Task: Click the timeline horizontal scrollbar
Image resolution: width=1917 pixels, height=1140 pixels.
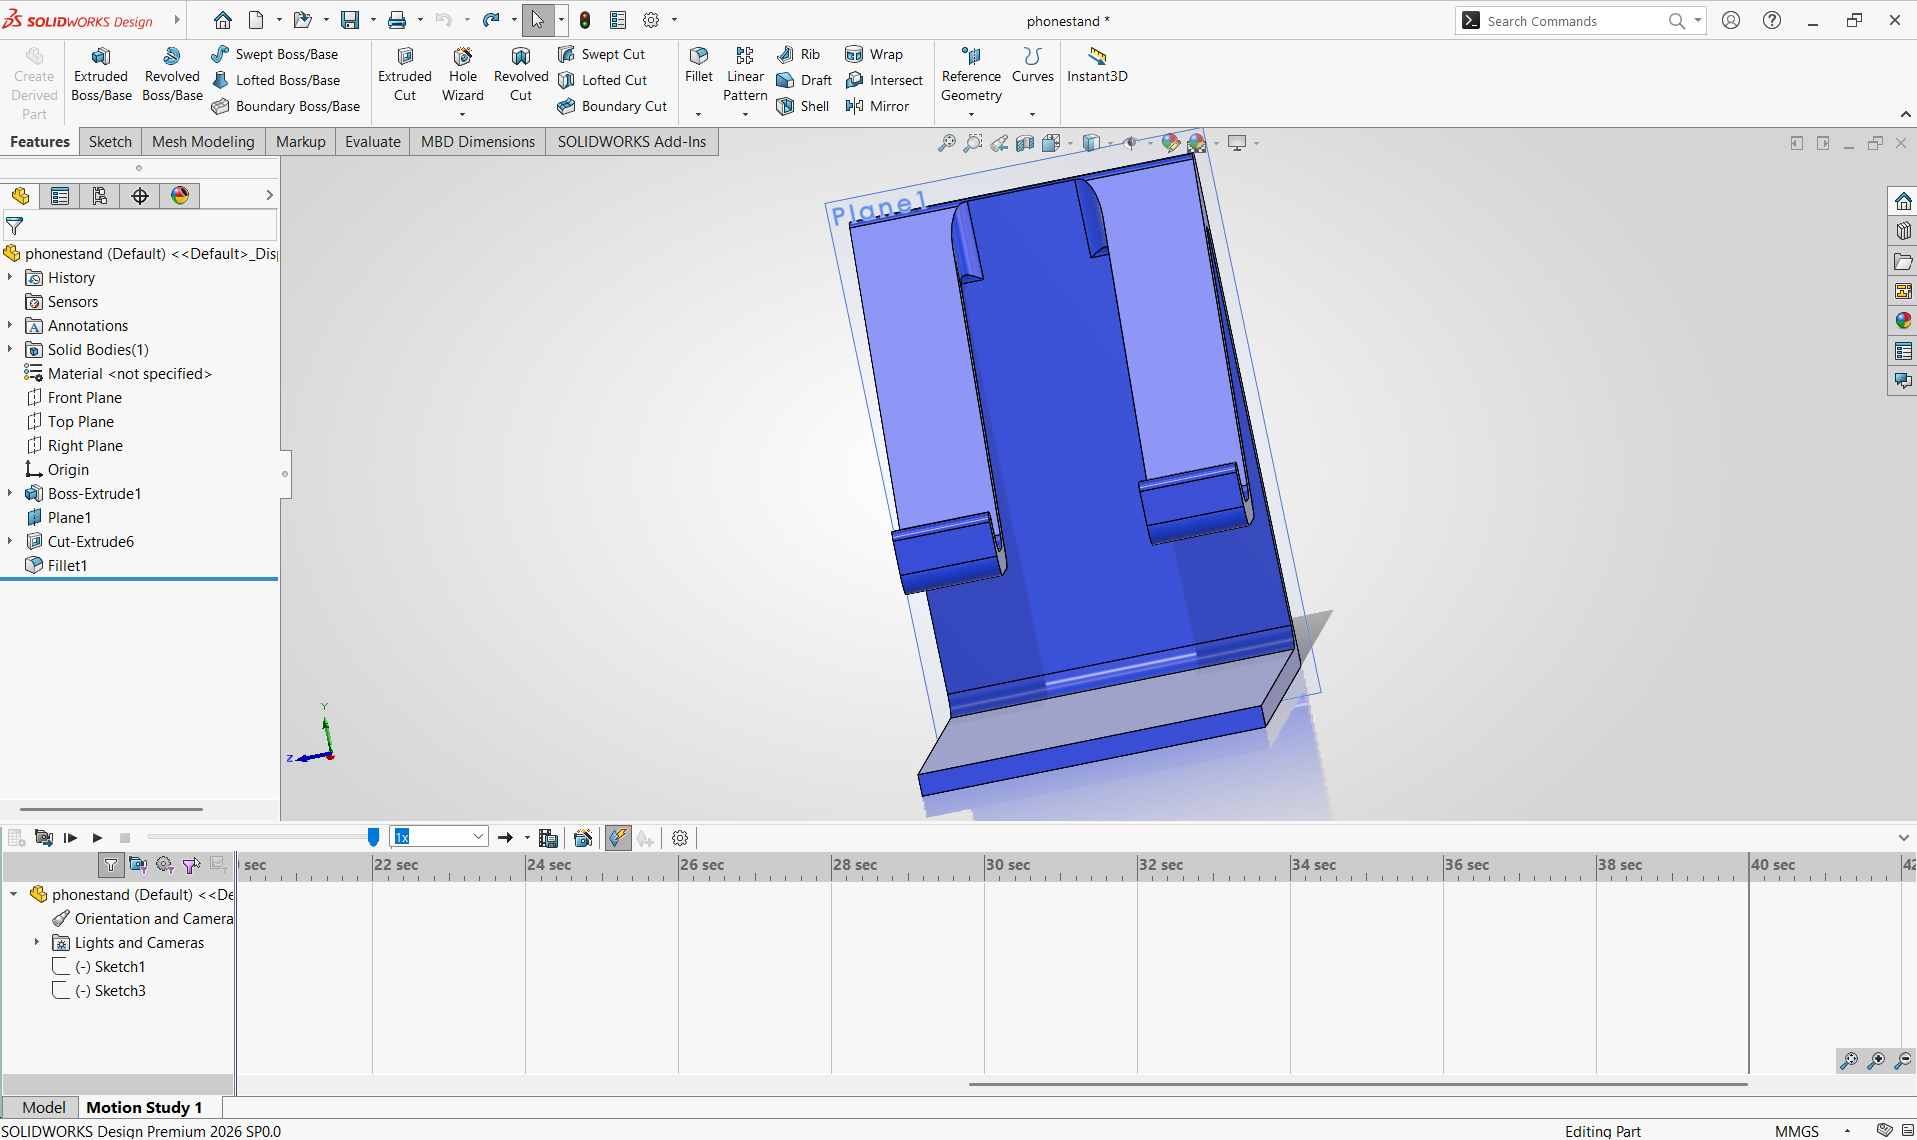Action: 1358,1084
